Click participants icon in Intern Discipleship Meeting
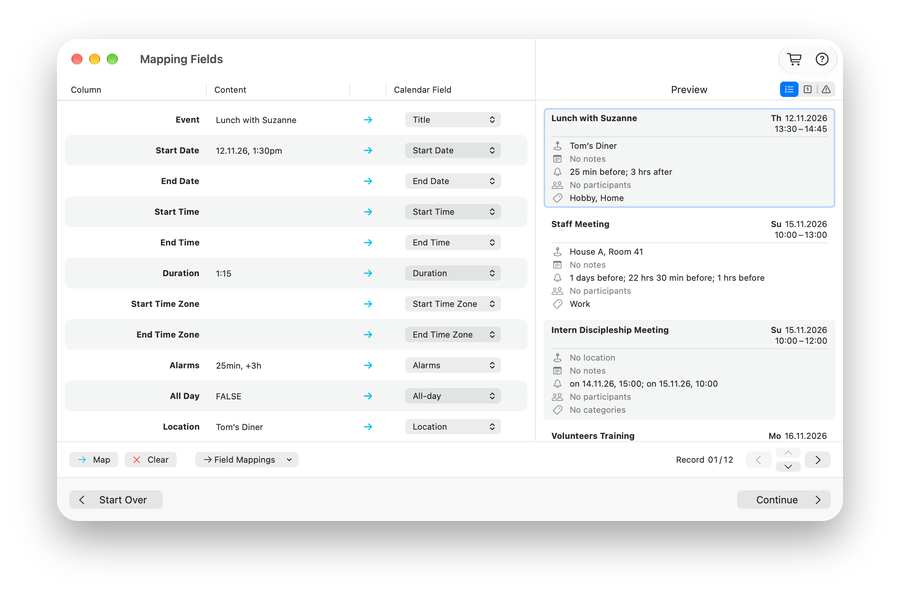This screenshot has height=596, width=900. pyautogui.click(x=557, y=397)
